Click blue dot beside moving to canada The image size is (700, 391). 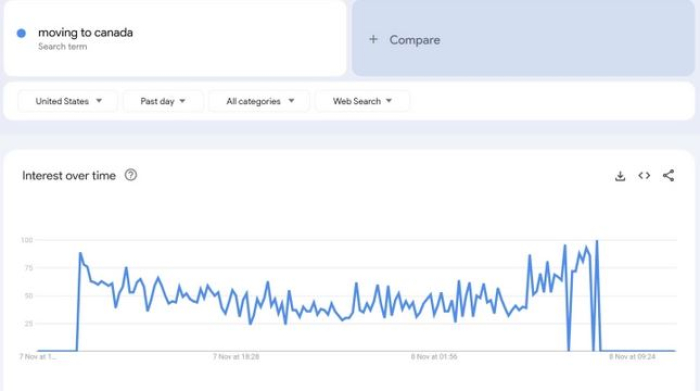21,33
